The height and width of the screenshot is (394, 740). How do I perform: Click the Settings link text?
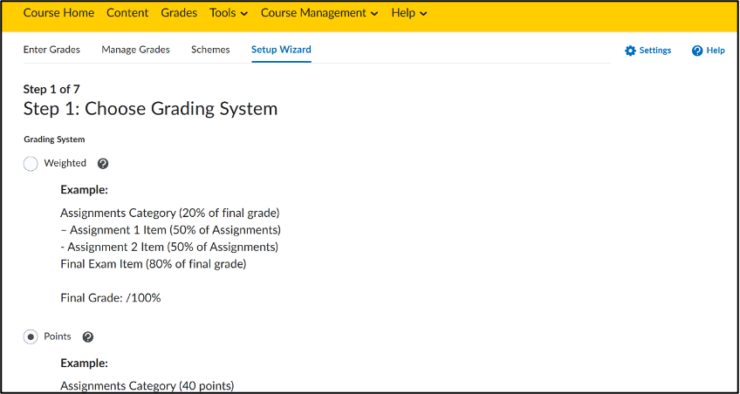655,50
